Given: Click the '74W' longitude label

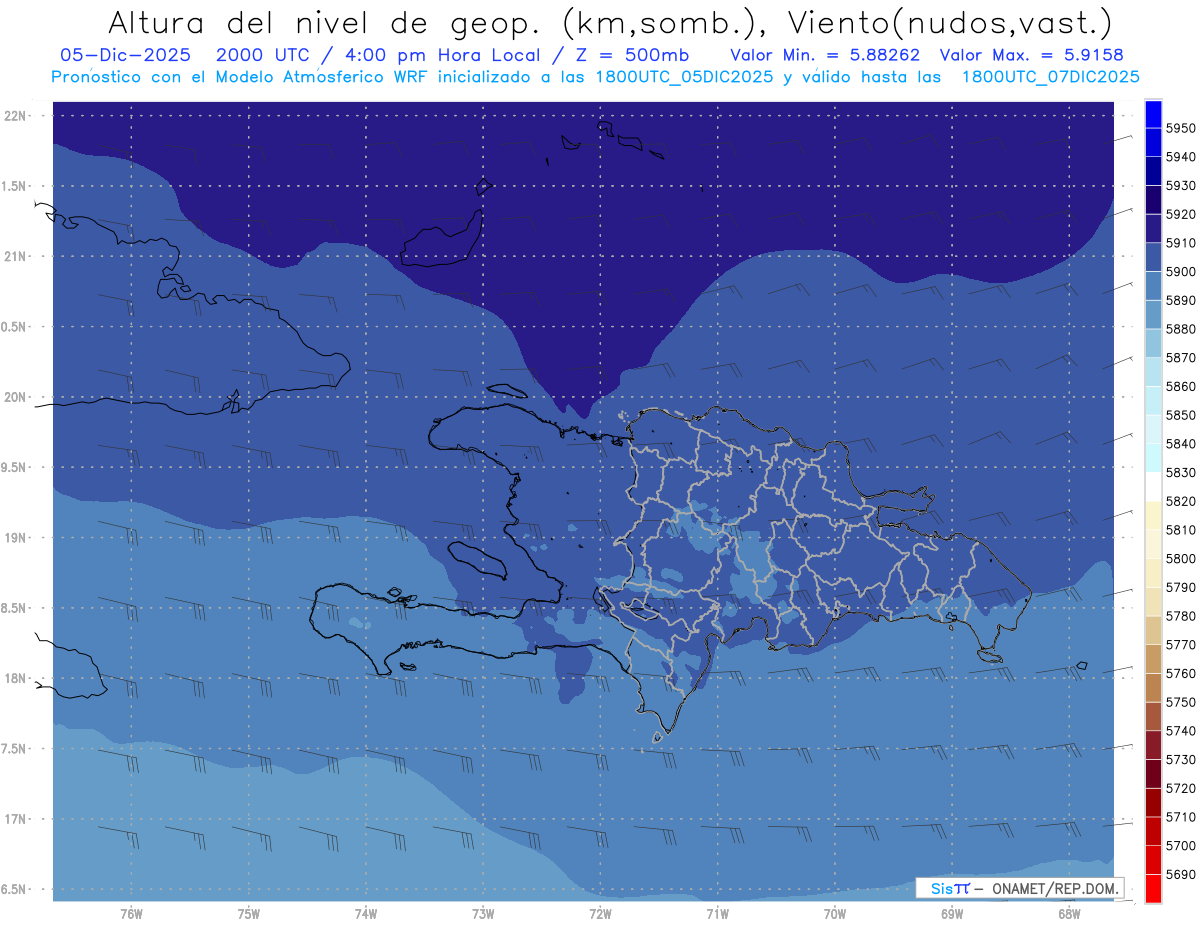Looking at the screenshot, I should tap(365, 914).
